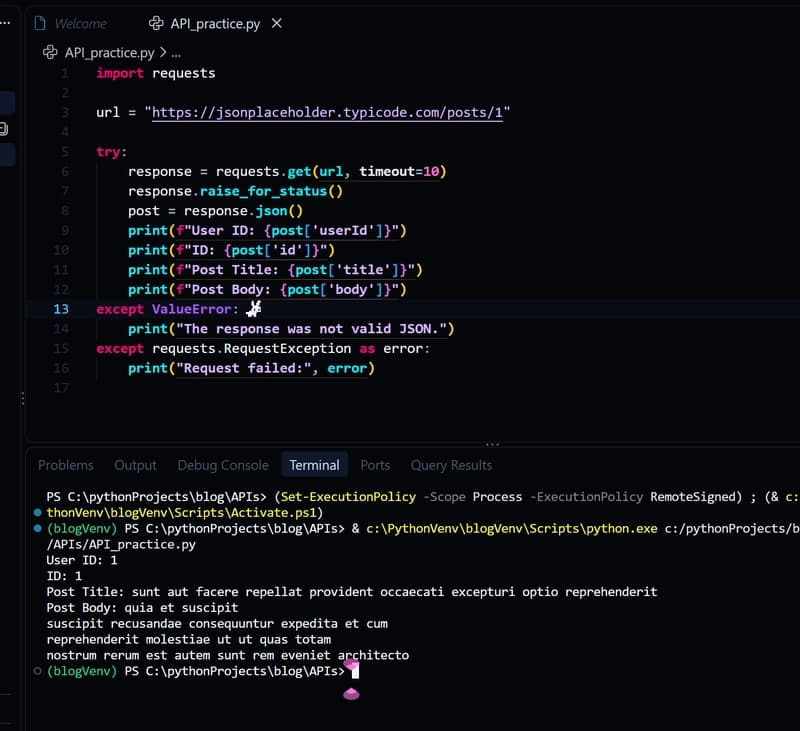The width and height of the screenshot is (800, 731).
Task: Click the terminal prompt input cursor
Action: [356, 671]
